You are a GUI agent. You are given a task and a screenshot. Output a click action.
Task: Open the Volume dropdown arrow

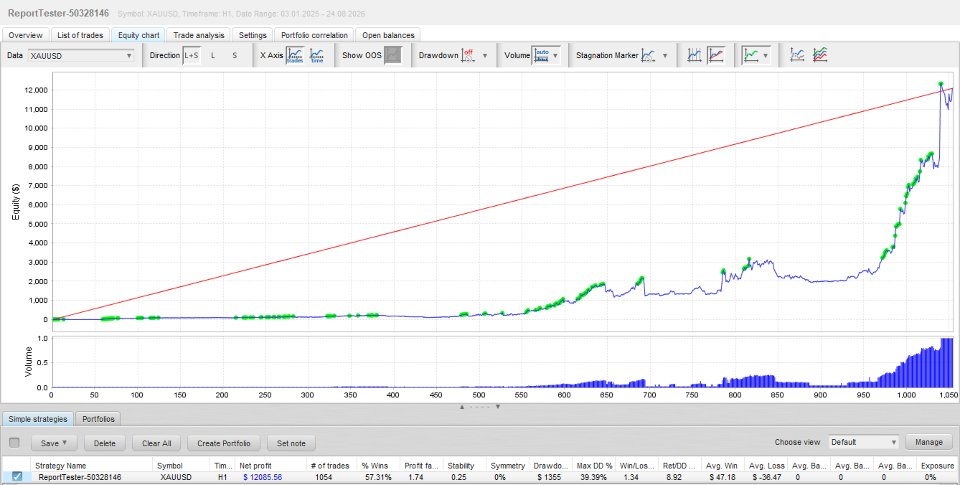[x=555, y=56]
